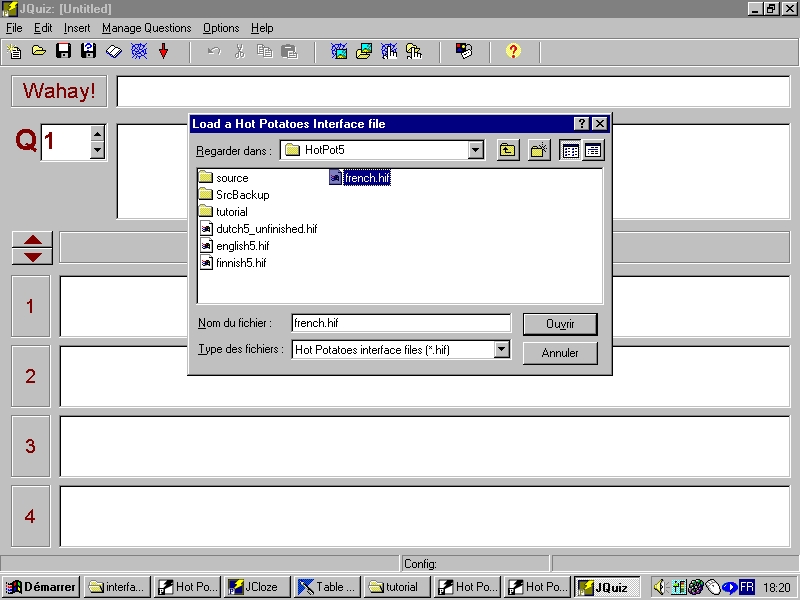Switch to the JCloze taskbar window
This screenshot has height=600, width=800.
[257, 587]
